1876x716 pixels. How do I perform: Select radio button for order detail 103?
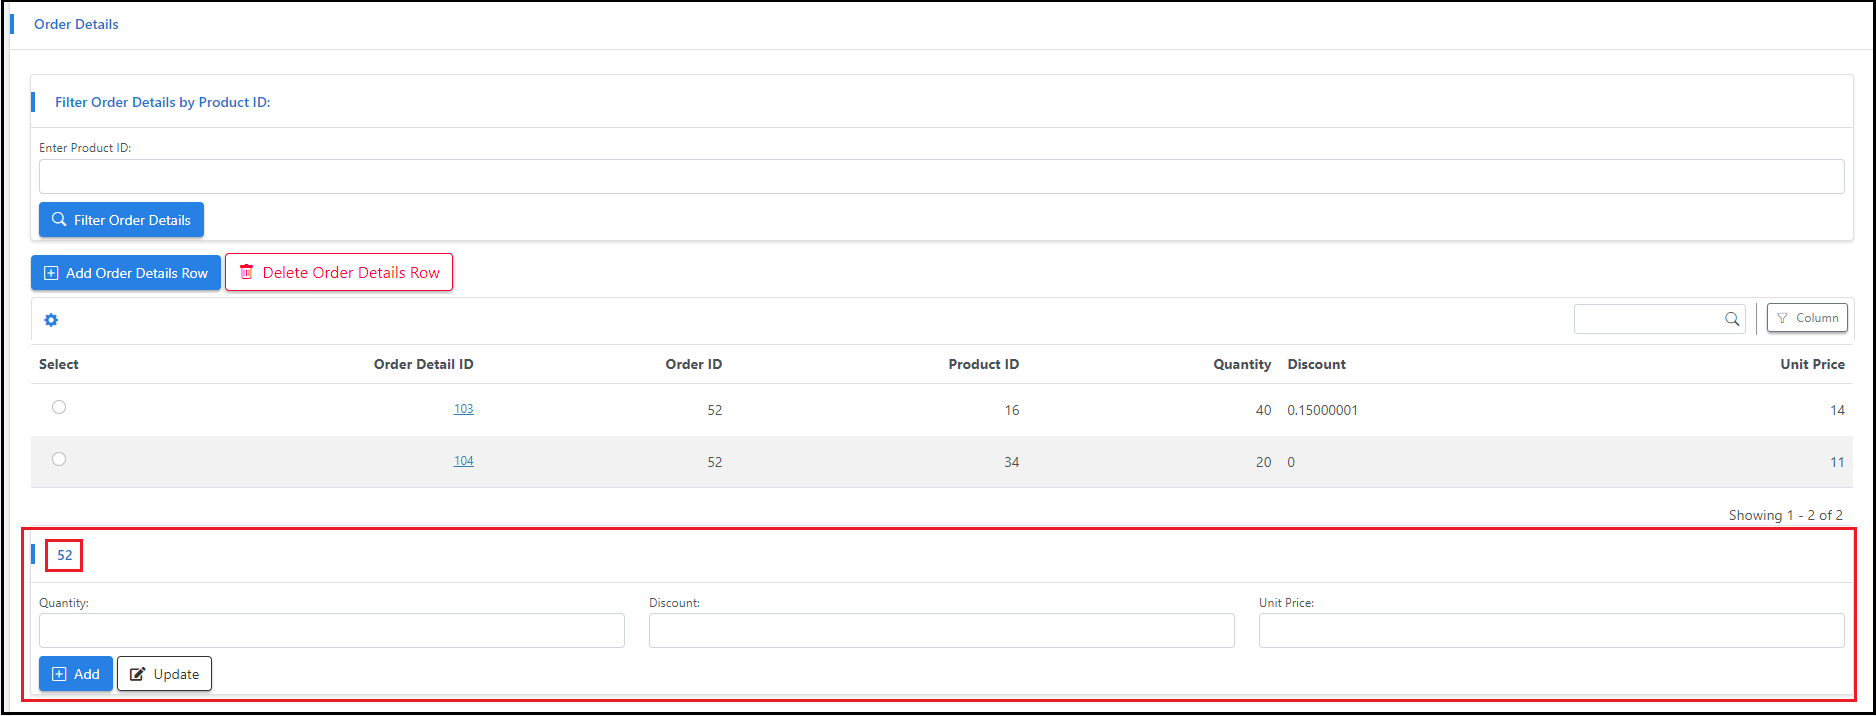click(x=59, y=407)
